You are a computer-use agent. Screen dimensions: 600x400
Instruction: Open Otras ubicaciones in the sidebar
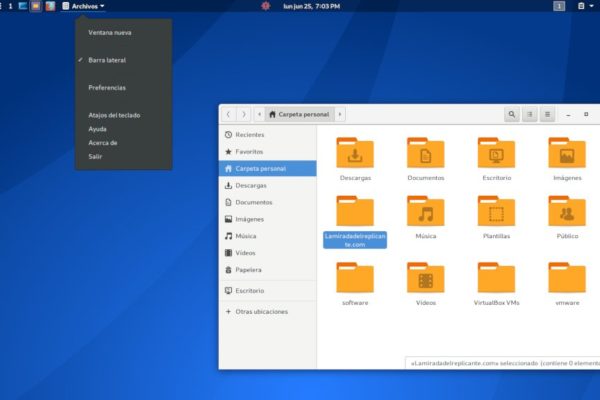point(261,311)
